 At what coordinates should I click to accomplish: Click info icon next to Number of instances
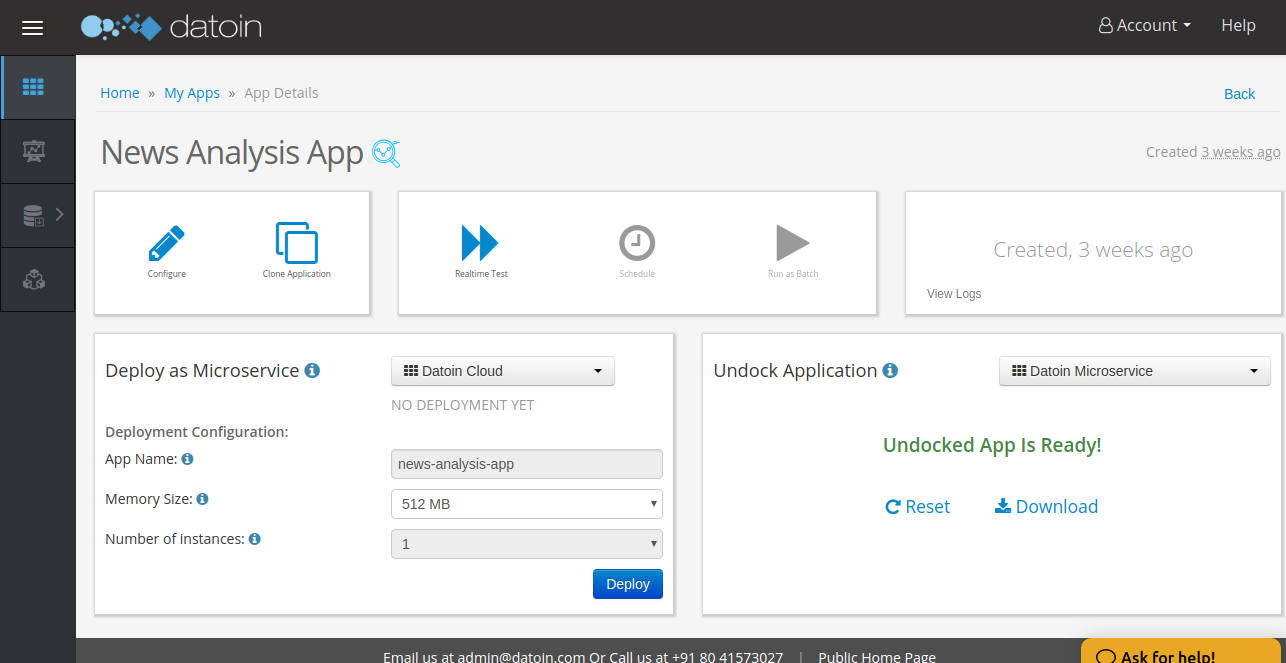(x=254, y=539)
